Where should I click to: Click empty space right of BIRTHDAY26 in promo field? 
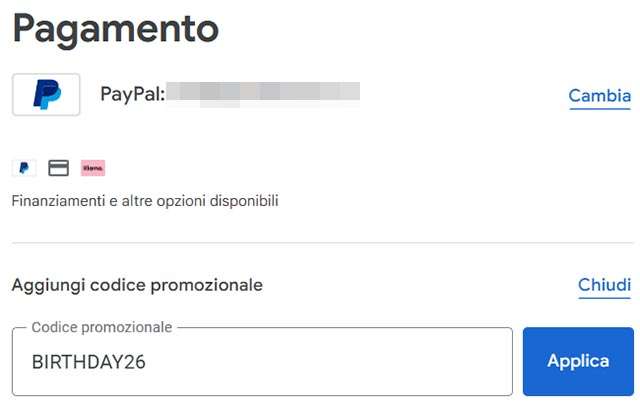click(x=350, y=362)
